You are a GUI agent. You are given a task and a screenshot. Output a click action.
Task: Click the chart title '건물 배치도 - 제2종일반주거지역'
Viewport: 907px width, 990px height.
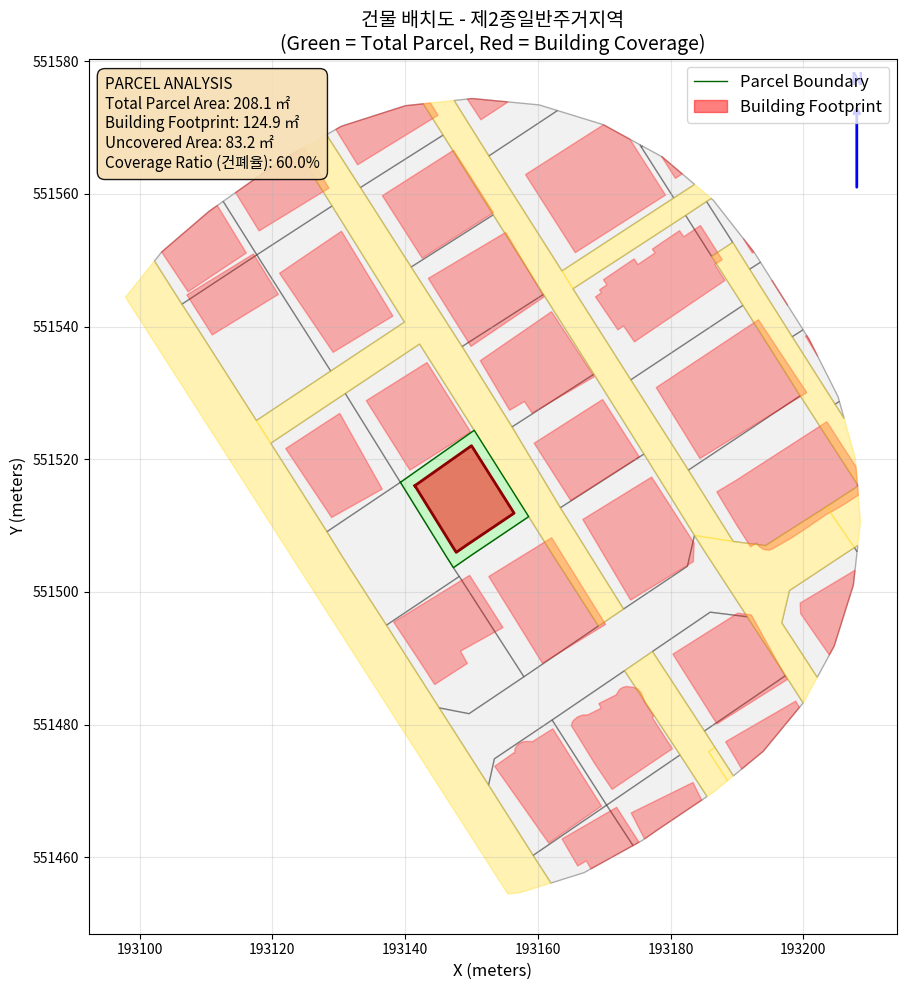(491, 19)
